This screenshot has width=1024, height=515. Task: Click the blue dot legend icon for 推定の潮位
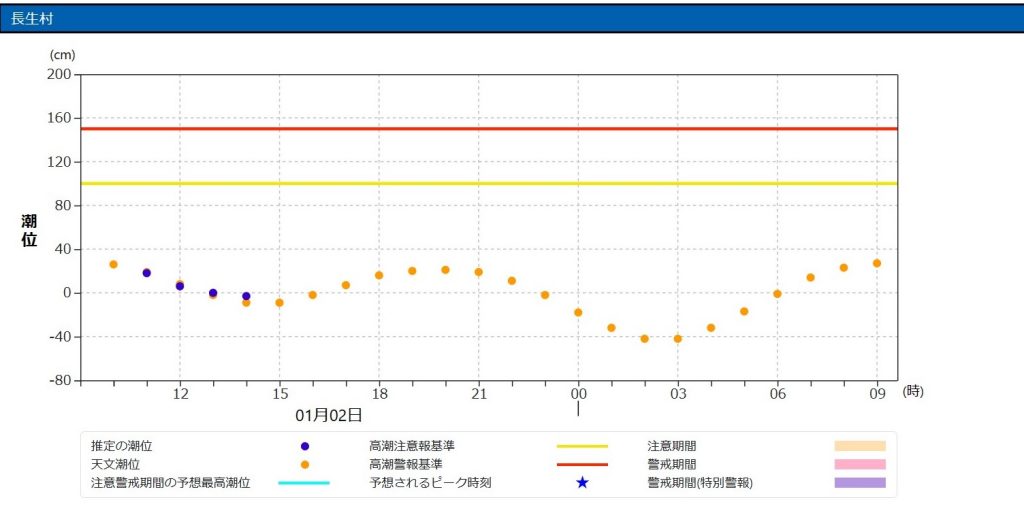(x=304, y=446)
